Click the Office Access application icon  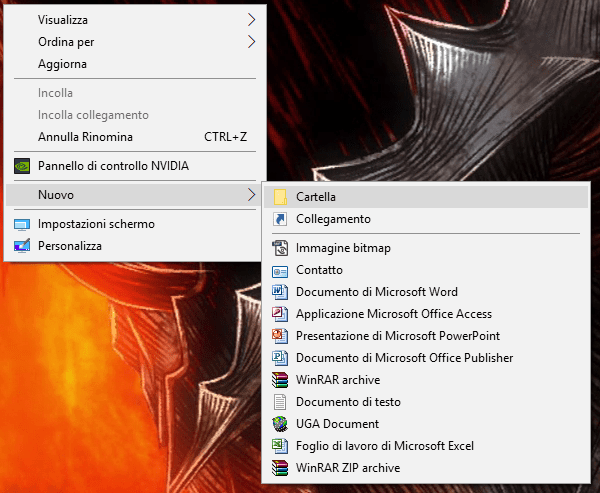coord(280,314)
